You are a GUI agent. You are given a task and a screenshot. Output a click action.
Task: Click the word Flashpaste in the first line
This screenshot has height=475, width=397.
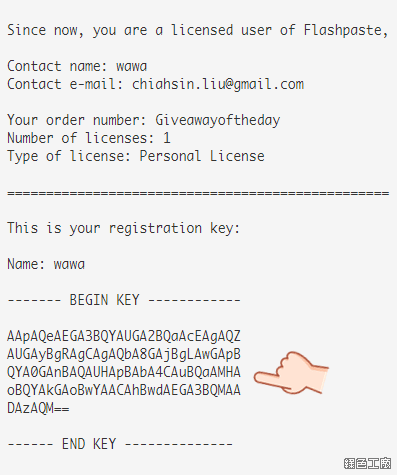[346, 30]
